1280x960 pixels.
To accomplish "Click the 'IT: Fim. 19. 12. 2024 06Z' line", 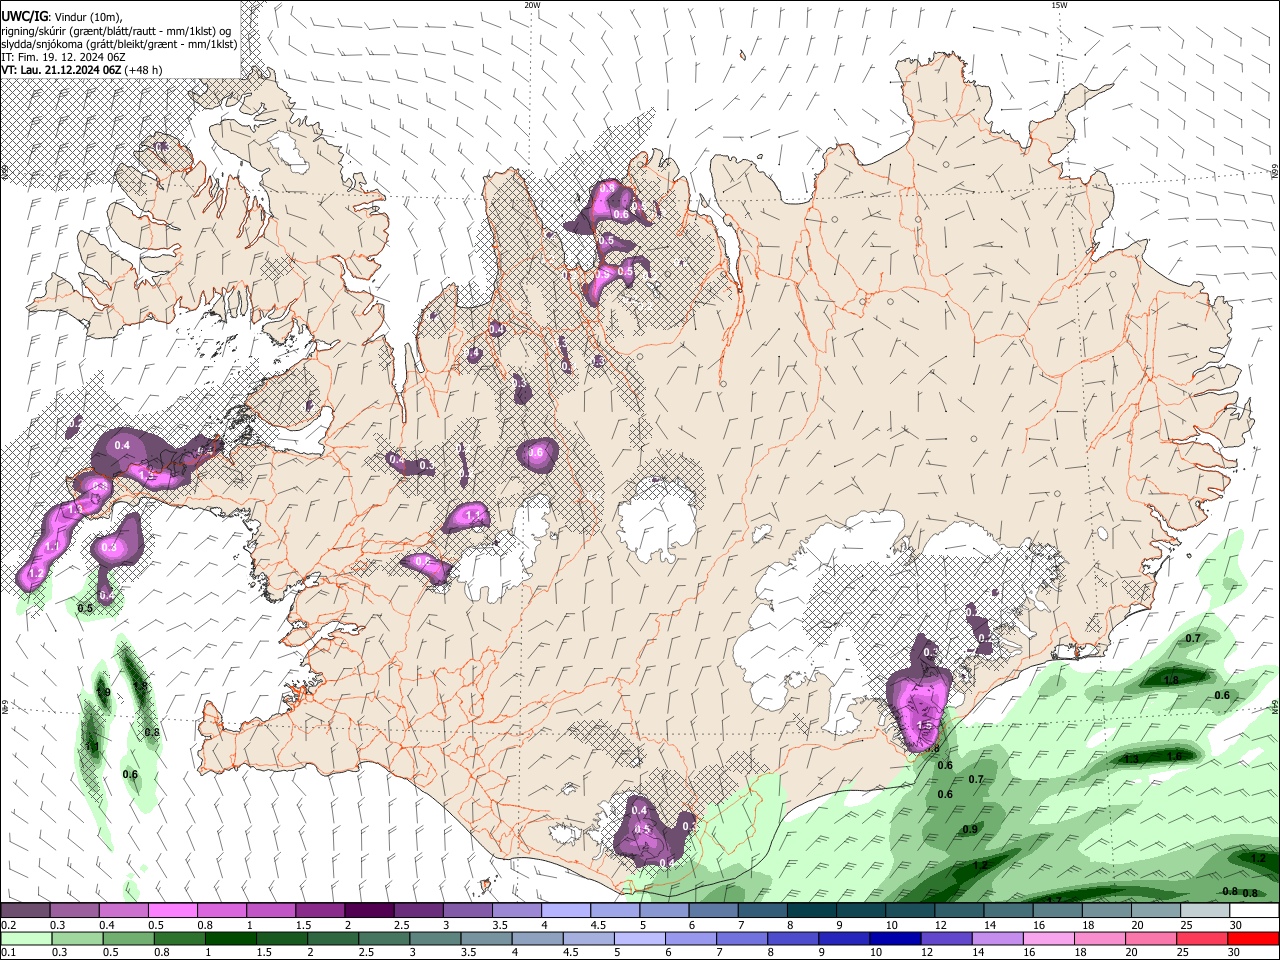I will 63,57.
